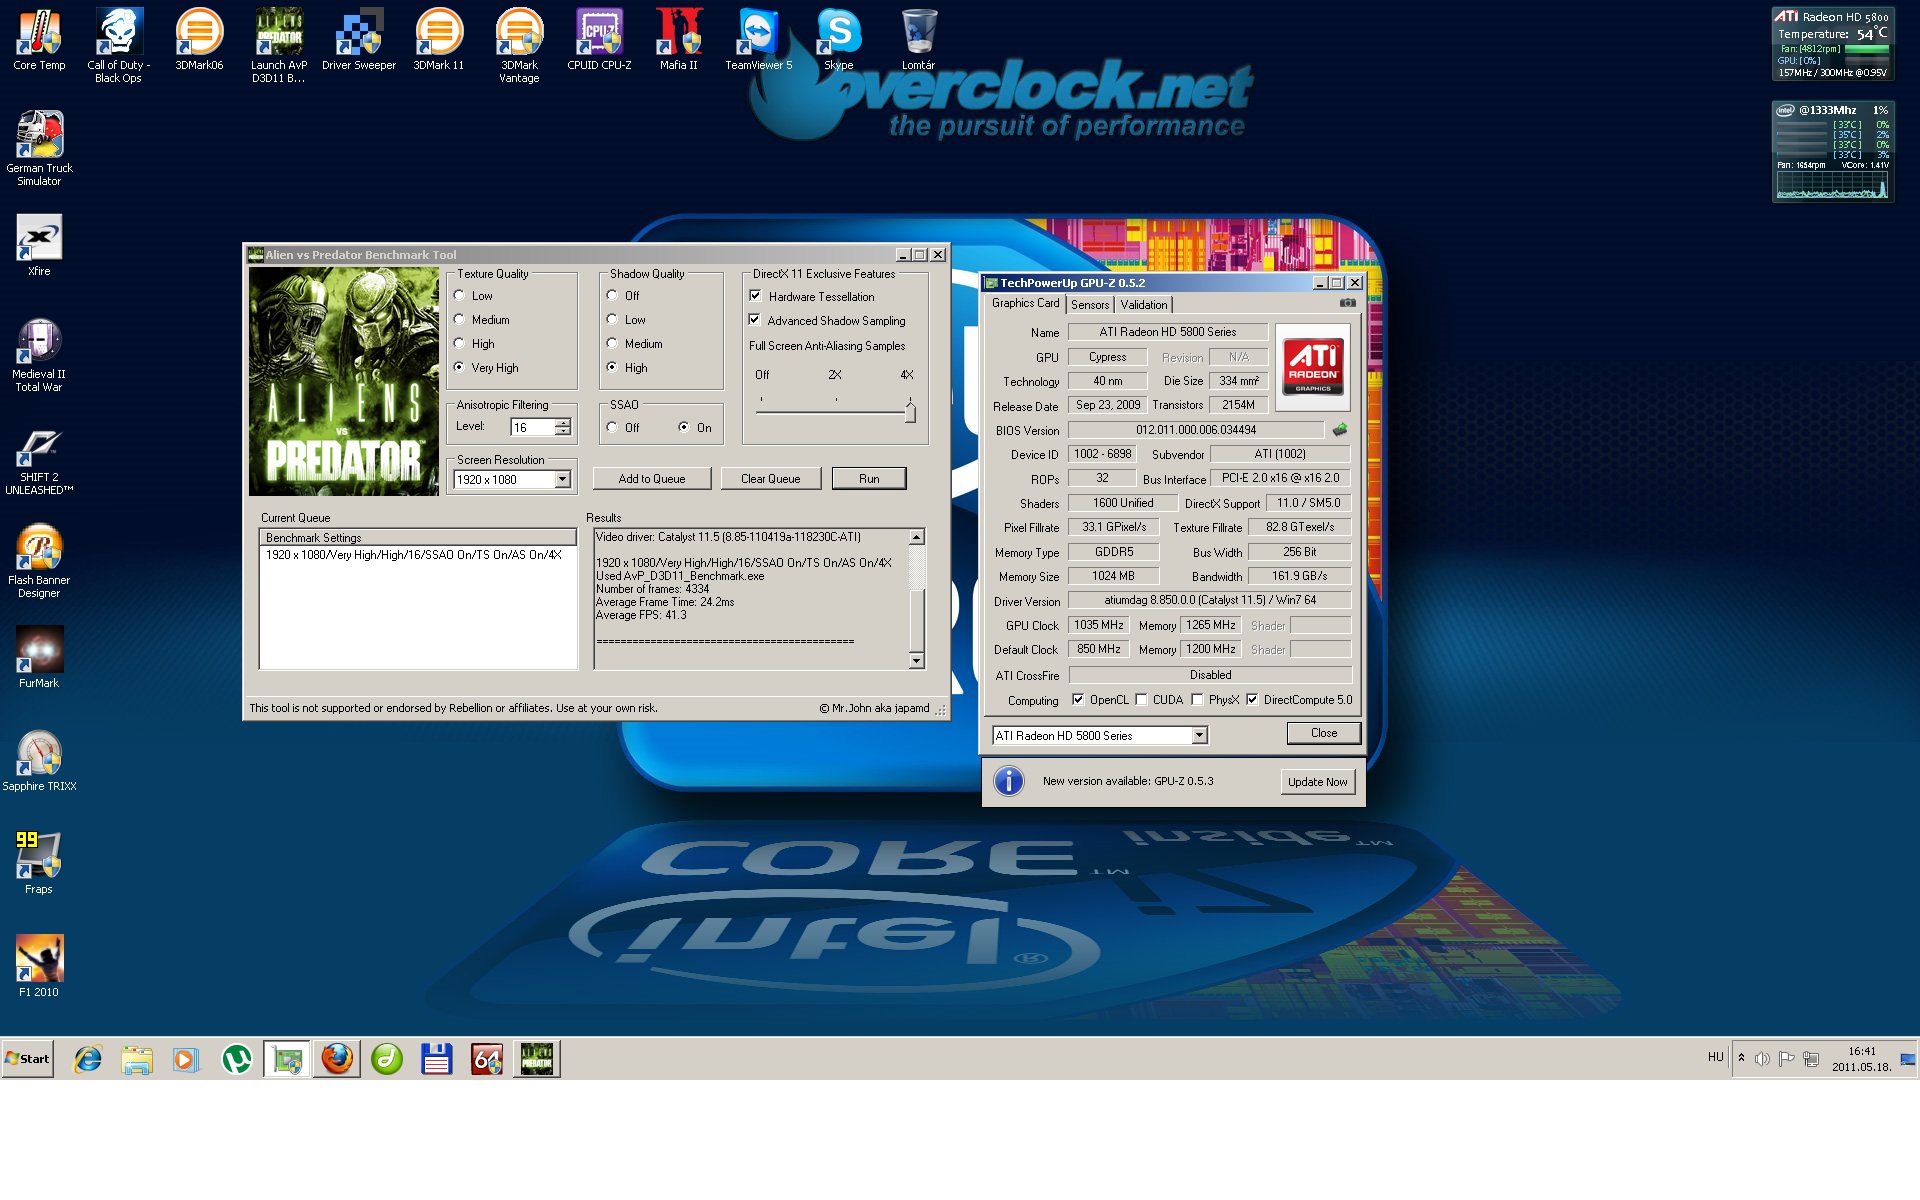Click the GPU-Z screenshot camera icon

pos(1347,303)
